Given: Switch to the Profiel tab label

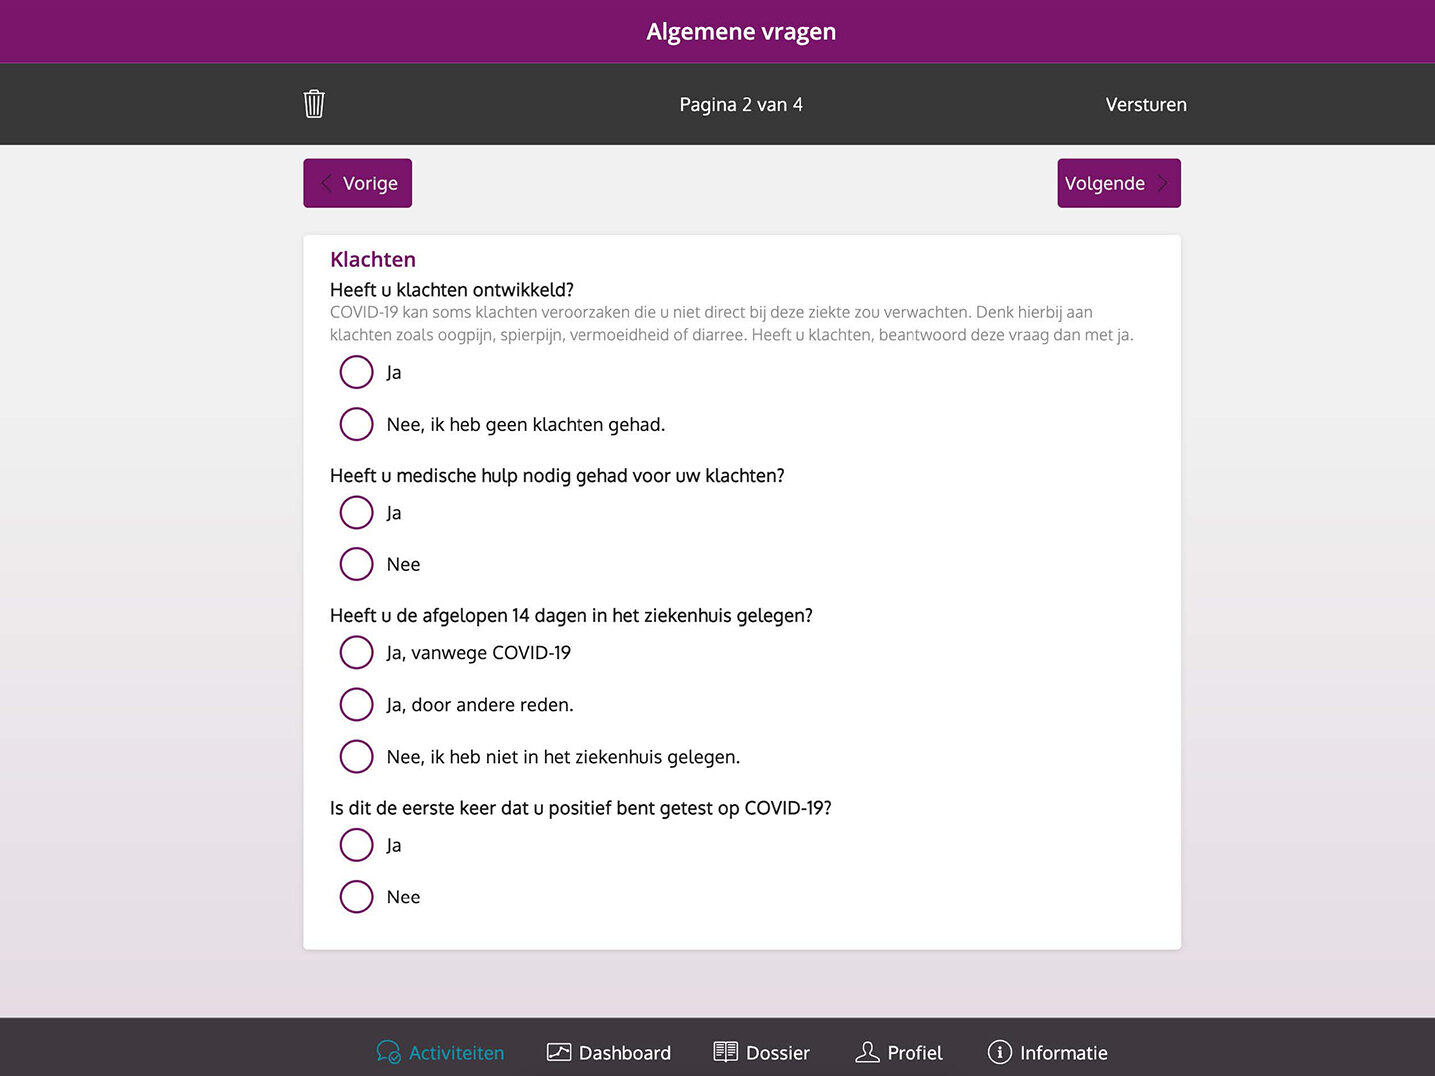Looking at the screenshot, I should 914,1053.
